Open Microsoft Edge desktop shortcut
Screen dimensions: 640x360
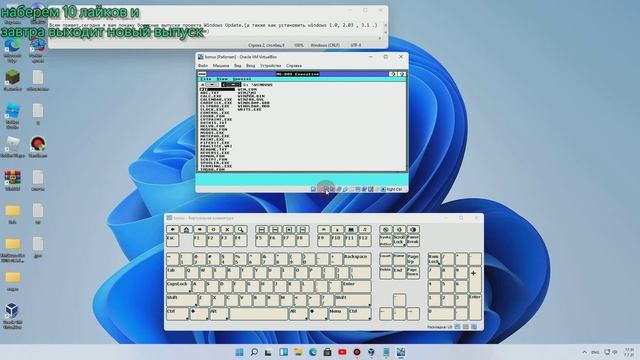point(12,49)
